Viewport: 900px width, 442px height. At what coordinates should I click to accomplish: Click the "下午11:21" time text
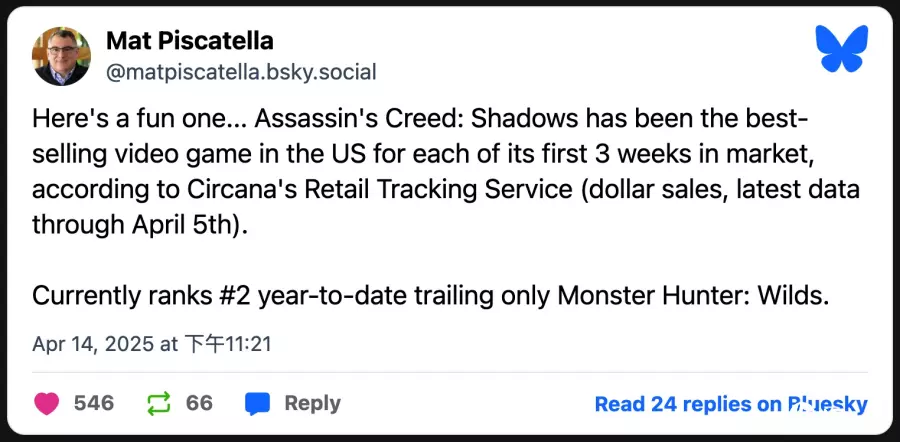point(229,344)
